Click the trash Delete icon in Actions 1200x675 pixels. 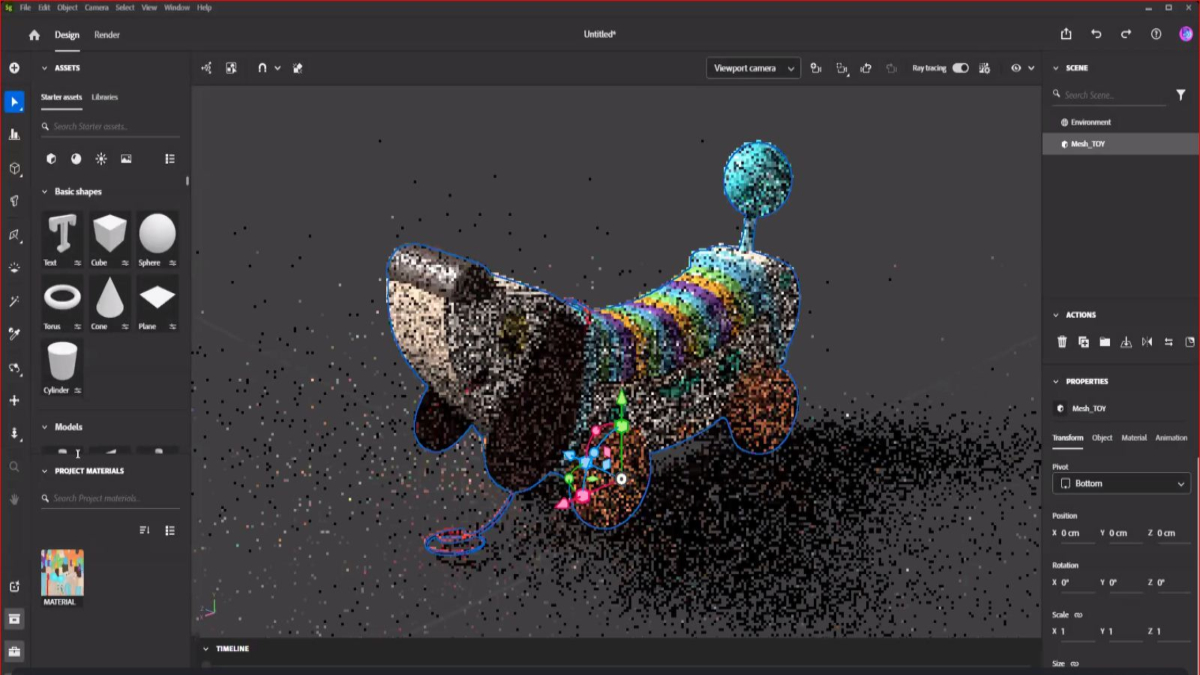pyautogui.click(x=1062, y=342)
